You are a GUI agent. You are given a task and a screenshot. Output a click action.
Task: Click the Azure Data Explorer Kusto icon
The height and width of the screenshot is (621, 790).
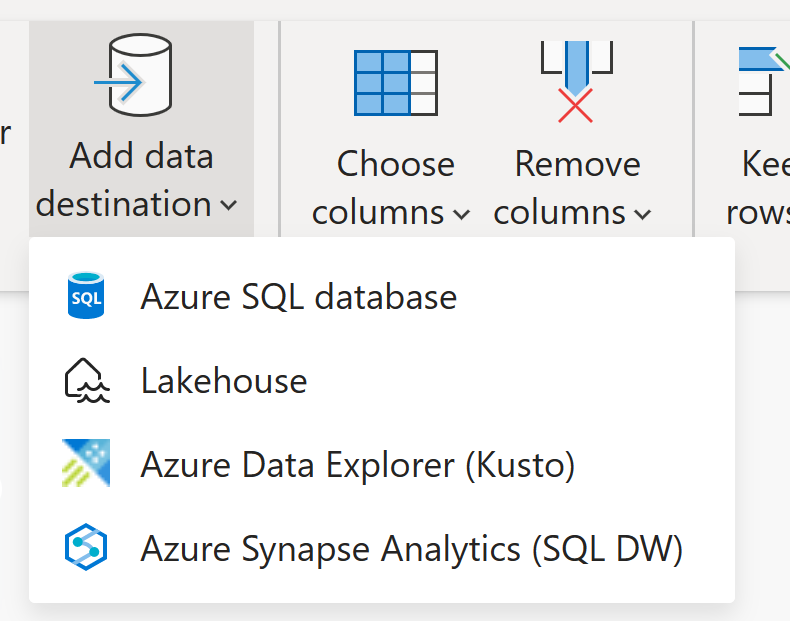86,464
